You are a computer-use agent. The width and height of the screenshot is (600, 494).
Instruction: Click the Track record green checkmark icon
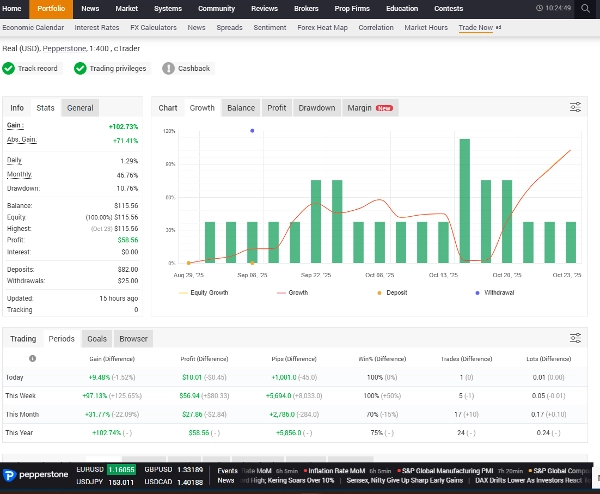[9, 68]
